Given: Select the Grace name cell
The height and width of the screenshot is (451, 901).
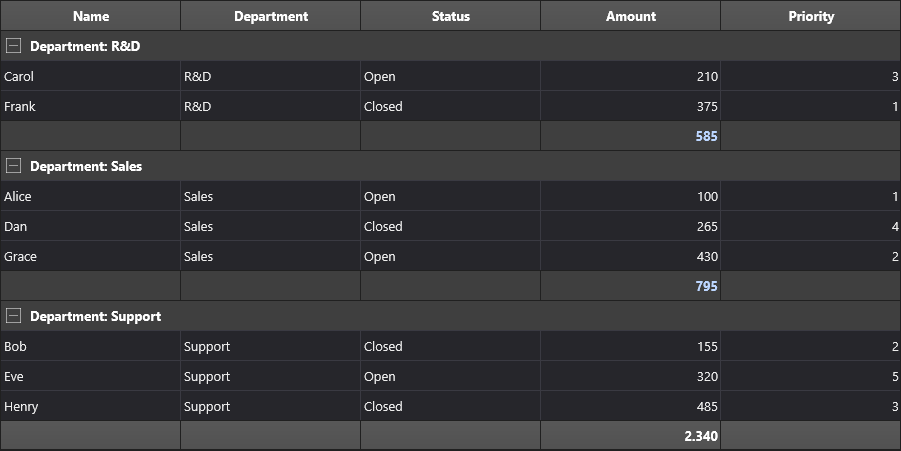Looking at the screenshot, I should [x=90, y=256].
